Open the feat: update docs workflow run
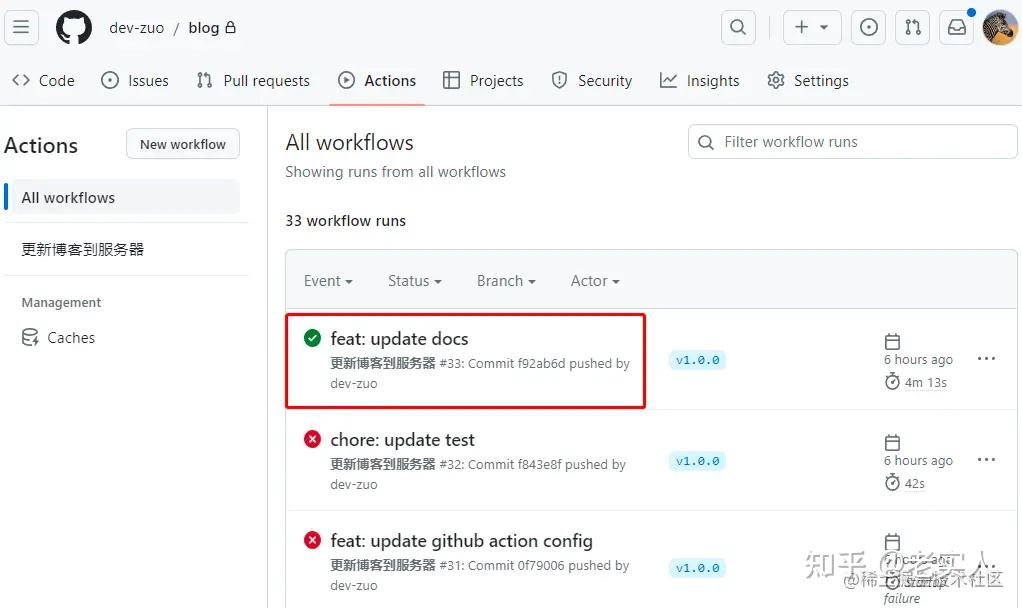The width and height of the screenshot is (1022, 608). click(400, 338)
